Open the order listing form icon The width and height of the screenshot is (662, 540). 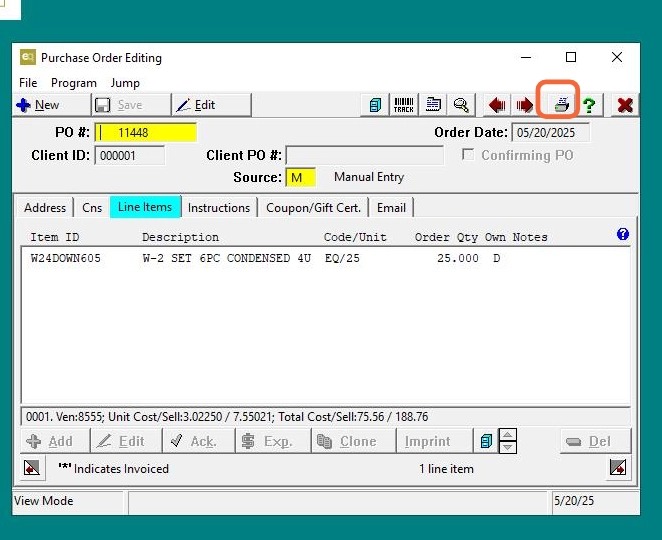(433, 105)
